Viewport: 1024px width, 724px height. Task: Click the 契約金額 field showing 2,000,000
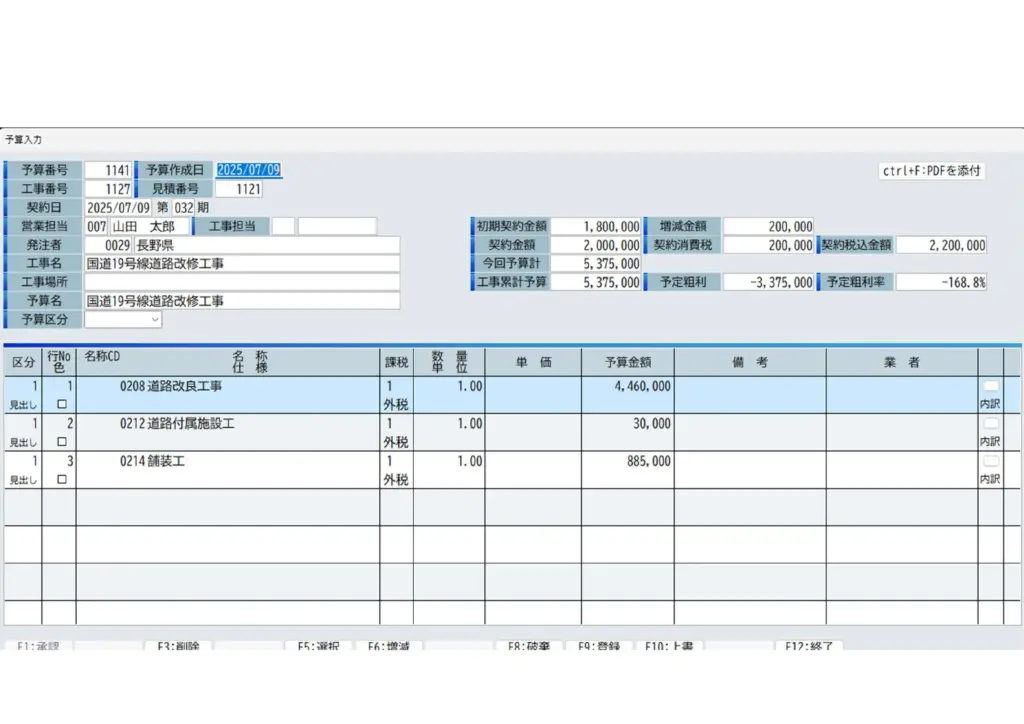pyautogui.click(x=597, y=245)
